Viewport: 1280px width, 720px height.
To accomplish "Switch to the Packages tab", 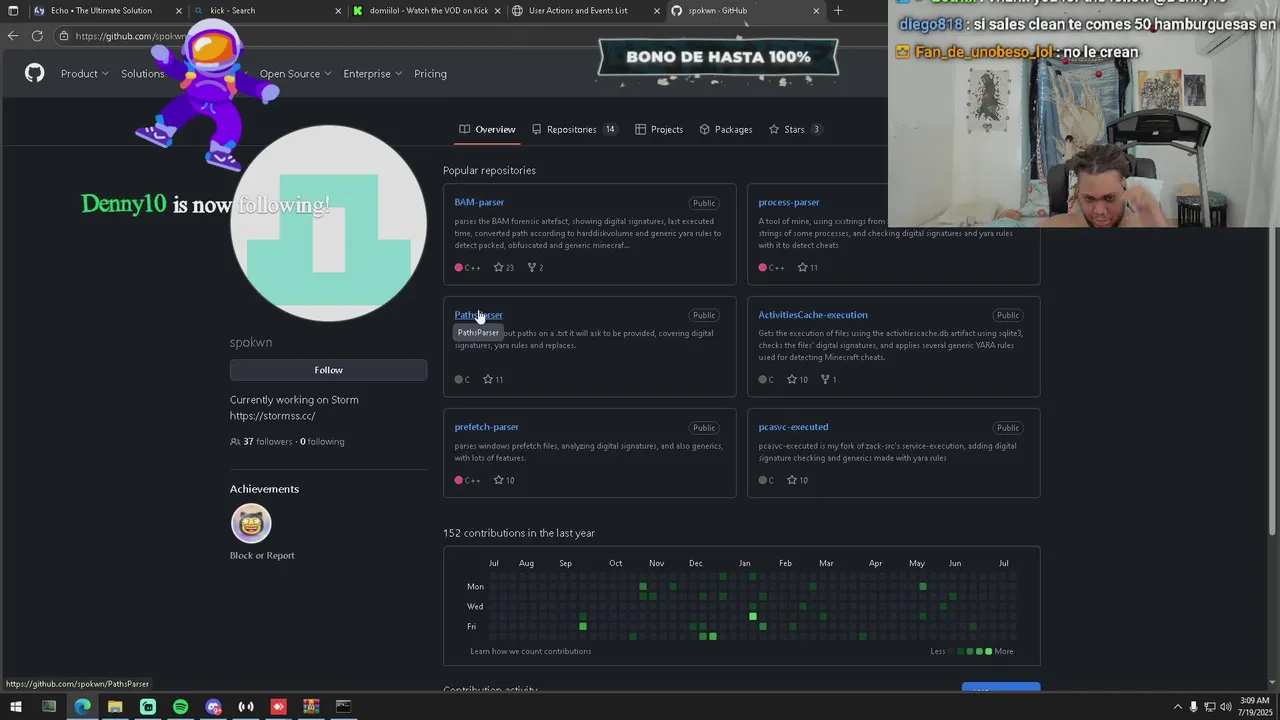I will point(726,129).
